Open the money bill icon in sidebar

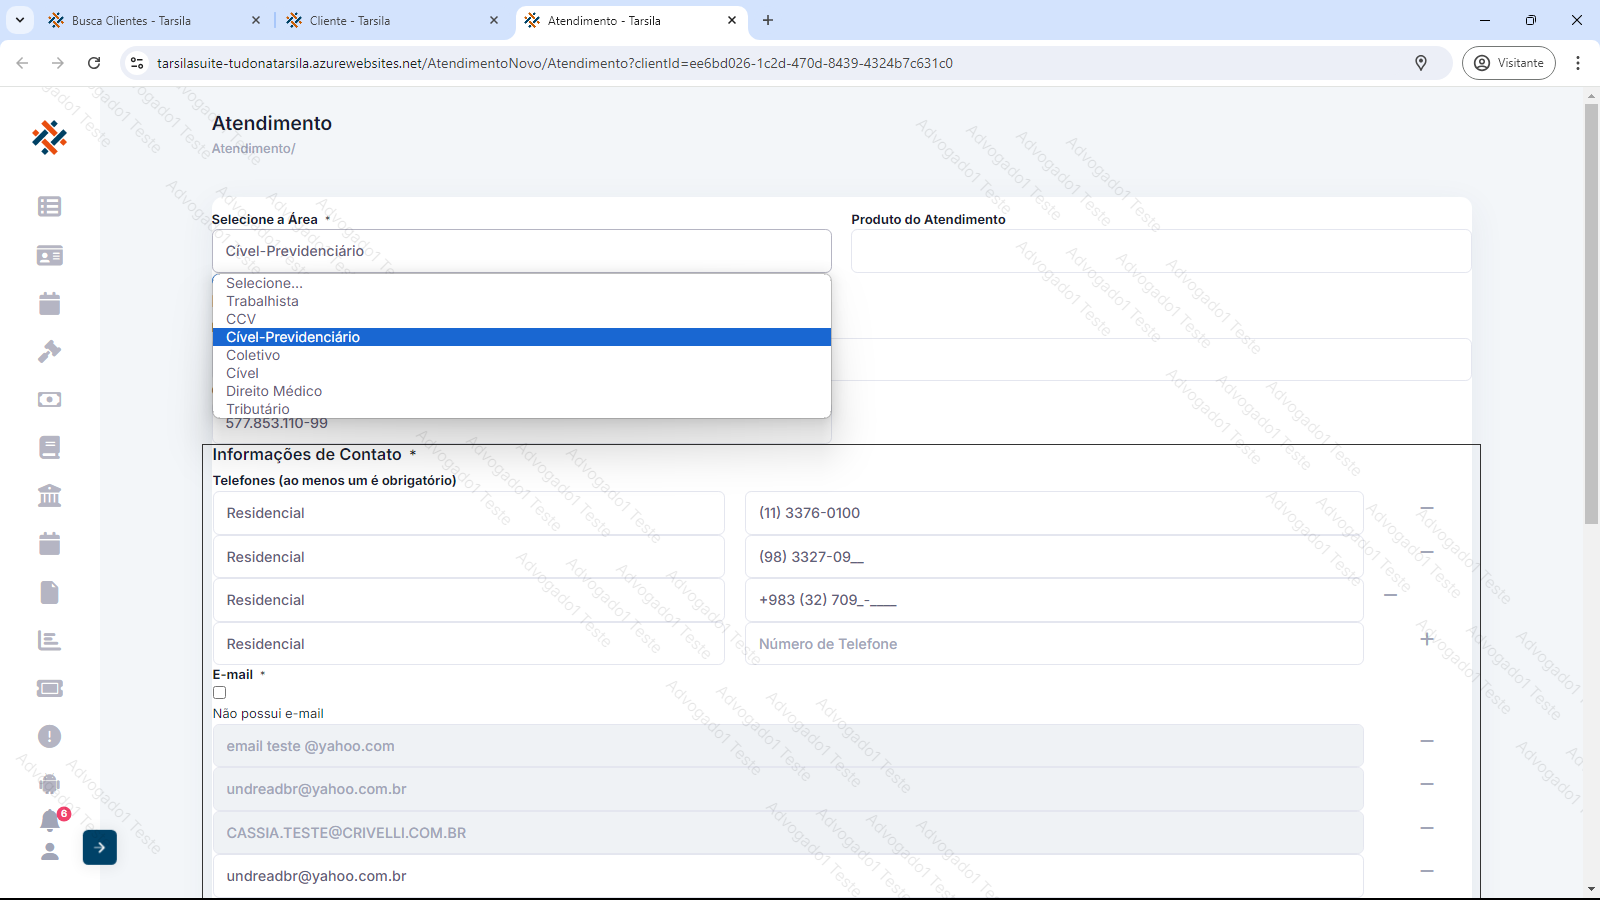[49, 400]
